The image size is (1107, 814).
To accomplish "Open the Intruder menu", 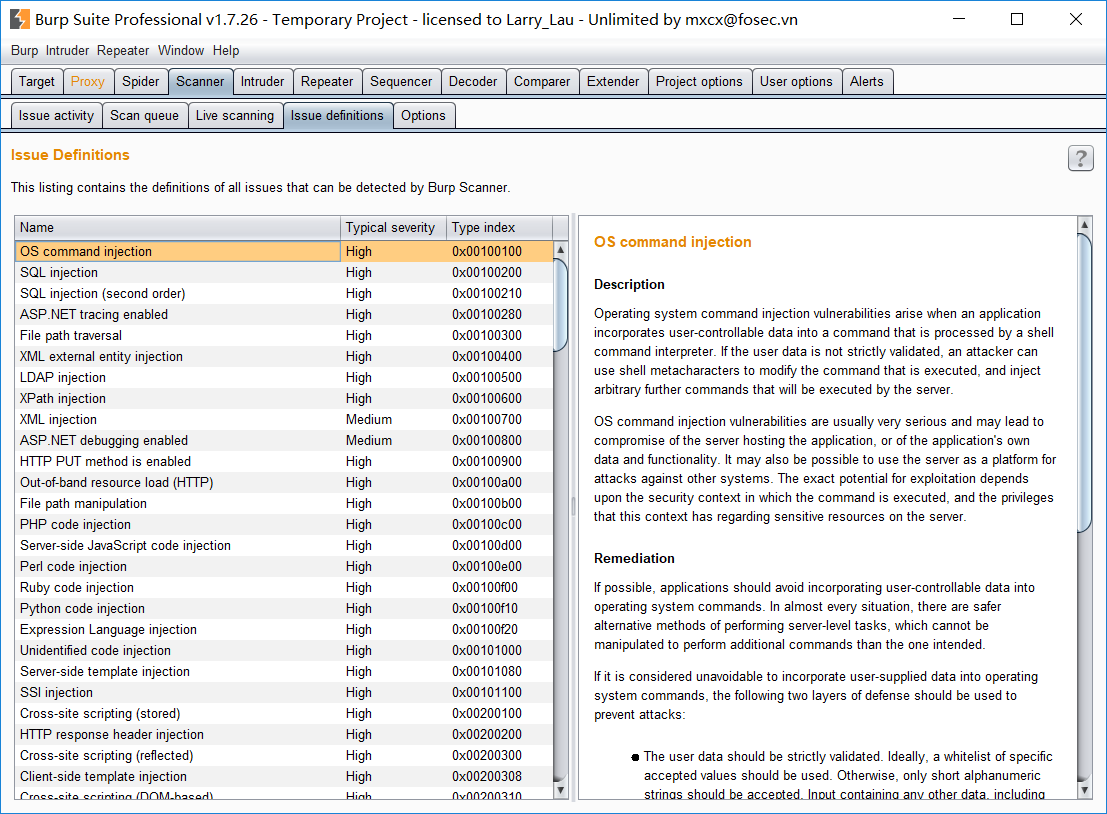I will tap(68, 50).
